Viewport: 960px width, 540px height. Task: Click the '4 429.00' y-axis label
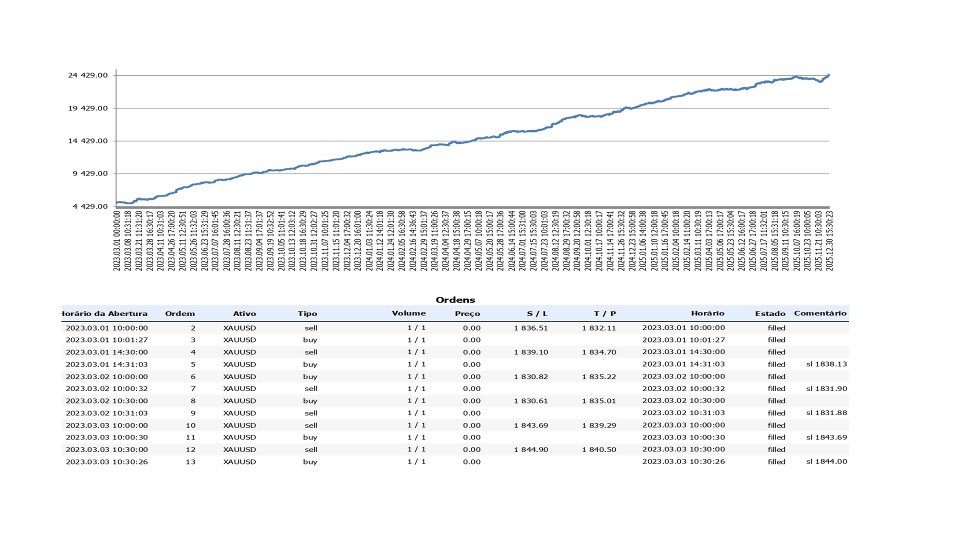[x=91, y=206]
